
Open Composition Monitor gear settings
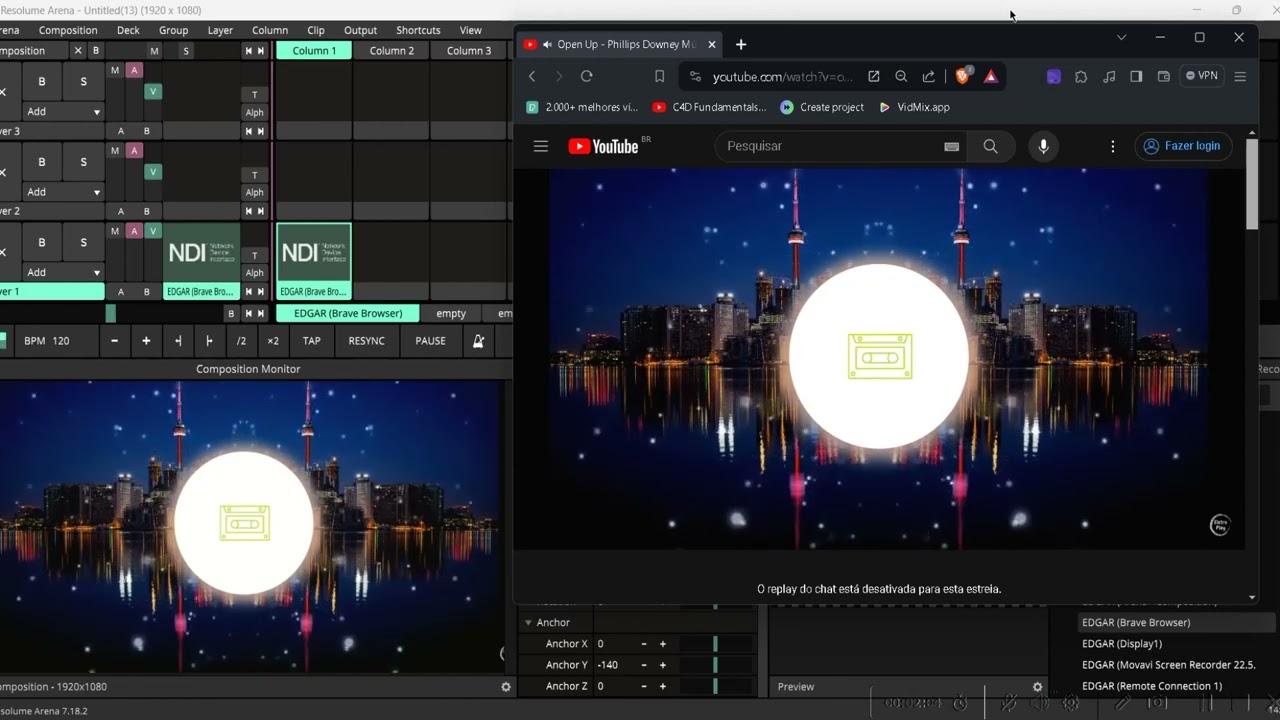click(506, 687)
